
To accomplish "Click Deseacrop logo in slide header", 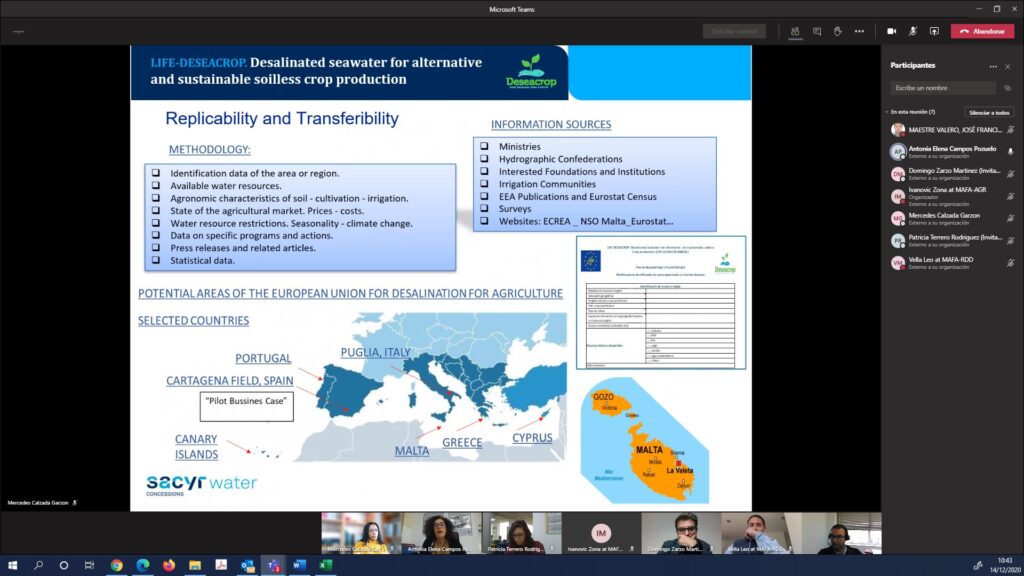I will (531, 72).
